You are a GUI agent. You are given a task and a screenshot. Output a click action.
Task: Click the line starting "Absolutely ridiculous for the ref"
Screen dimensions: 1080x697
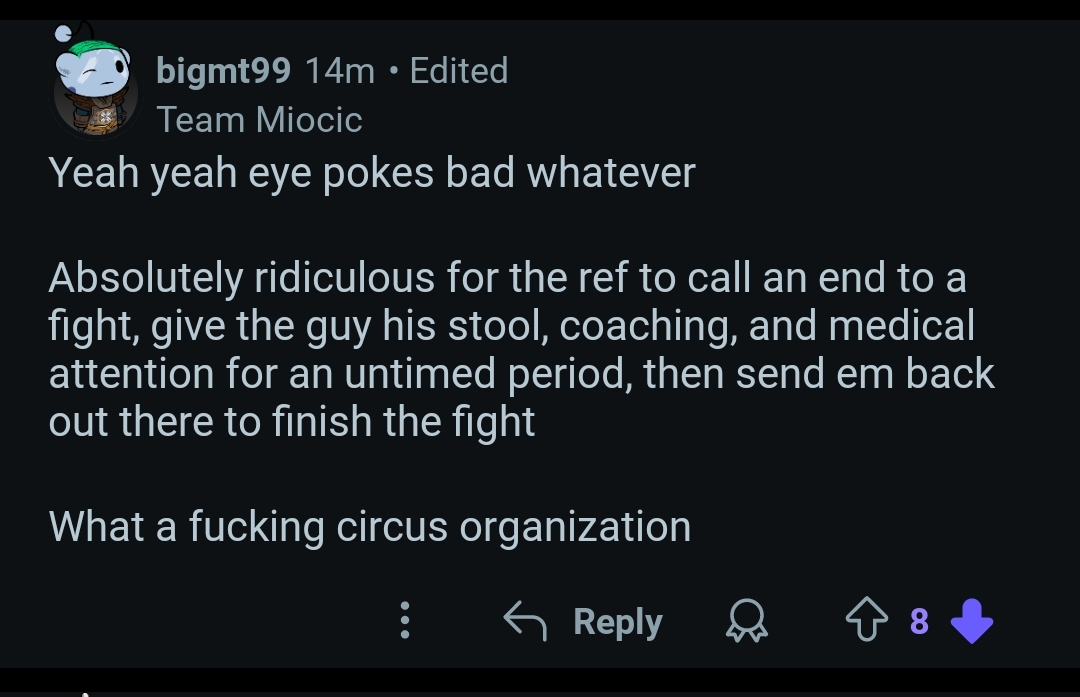[x=507, y=278]
